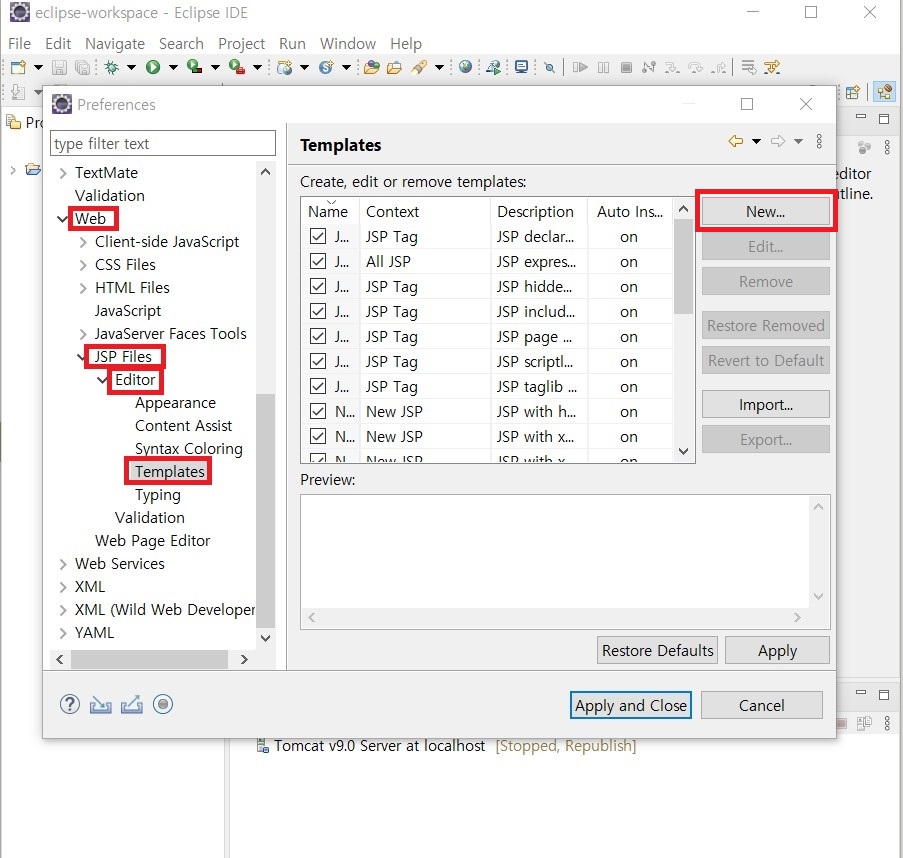The height and width of the screenshot is (858, 903).
Task: Click the Back arrow in Templates header
Action: (x=735, y=141)
